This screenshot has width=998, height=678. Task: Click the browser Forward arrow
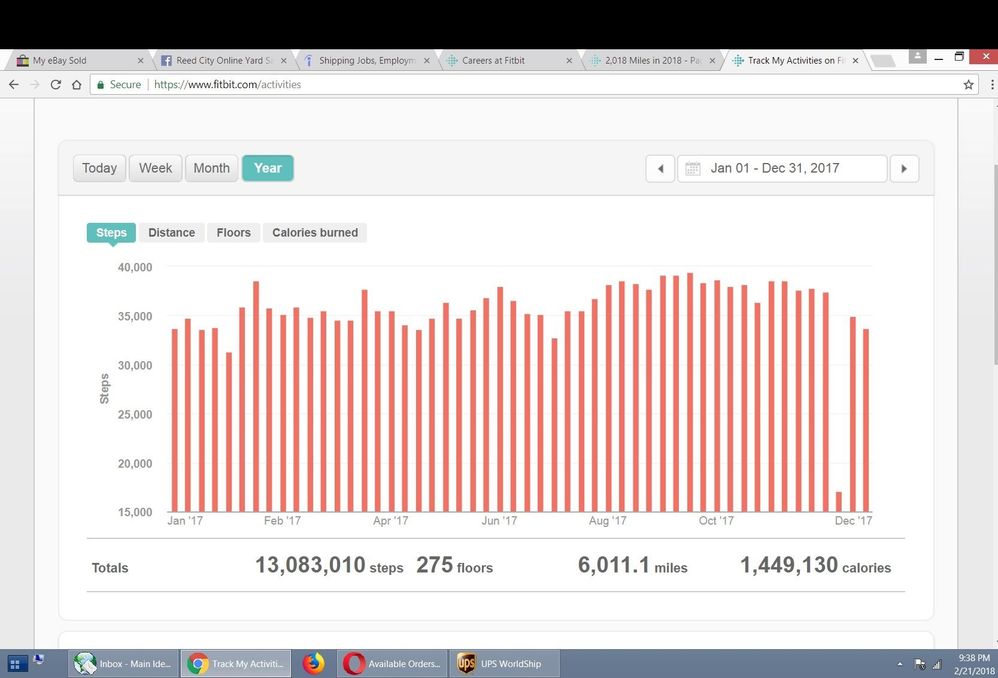(x=35, y=85)
